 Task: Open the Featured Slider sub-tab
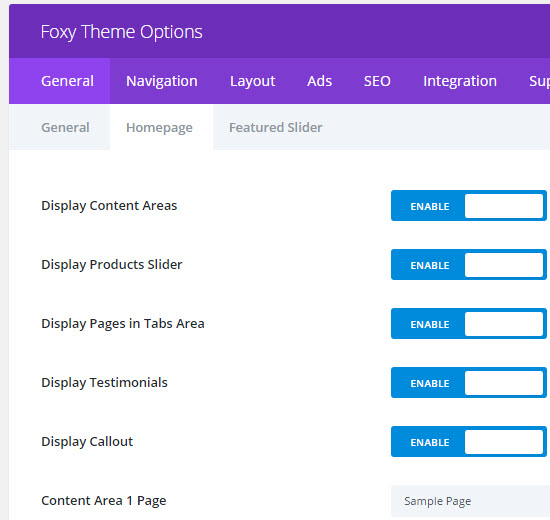tap(276, 127)
